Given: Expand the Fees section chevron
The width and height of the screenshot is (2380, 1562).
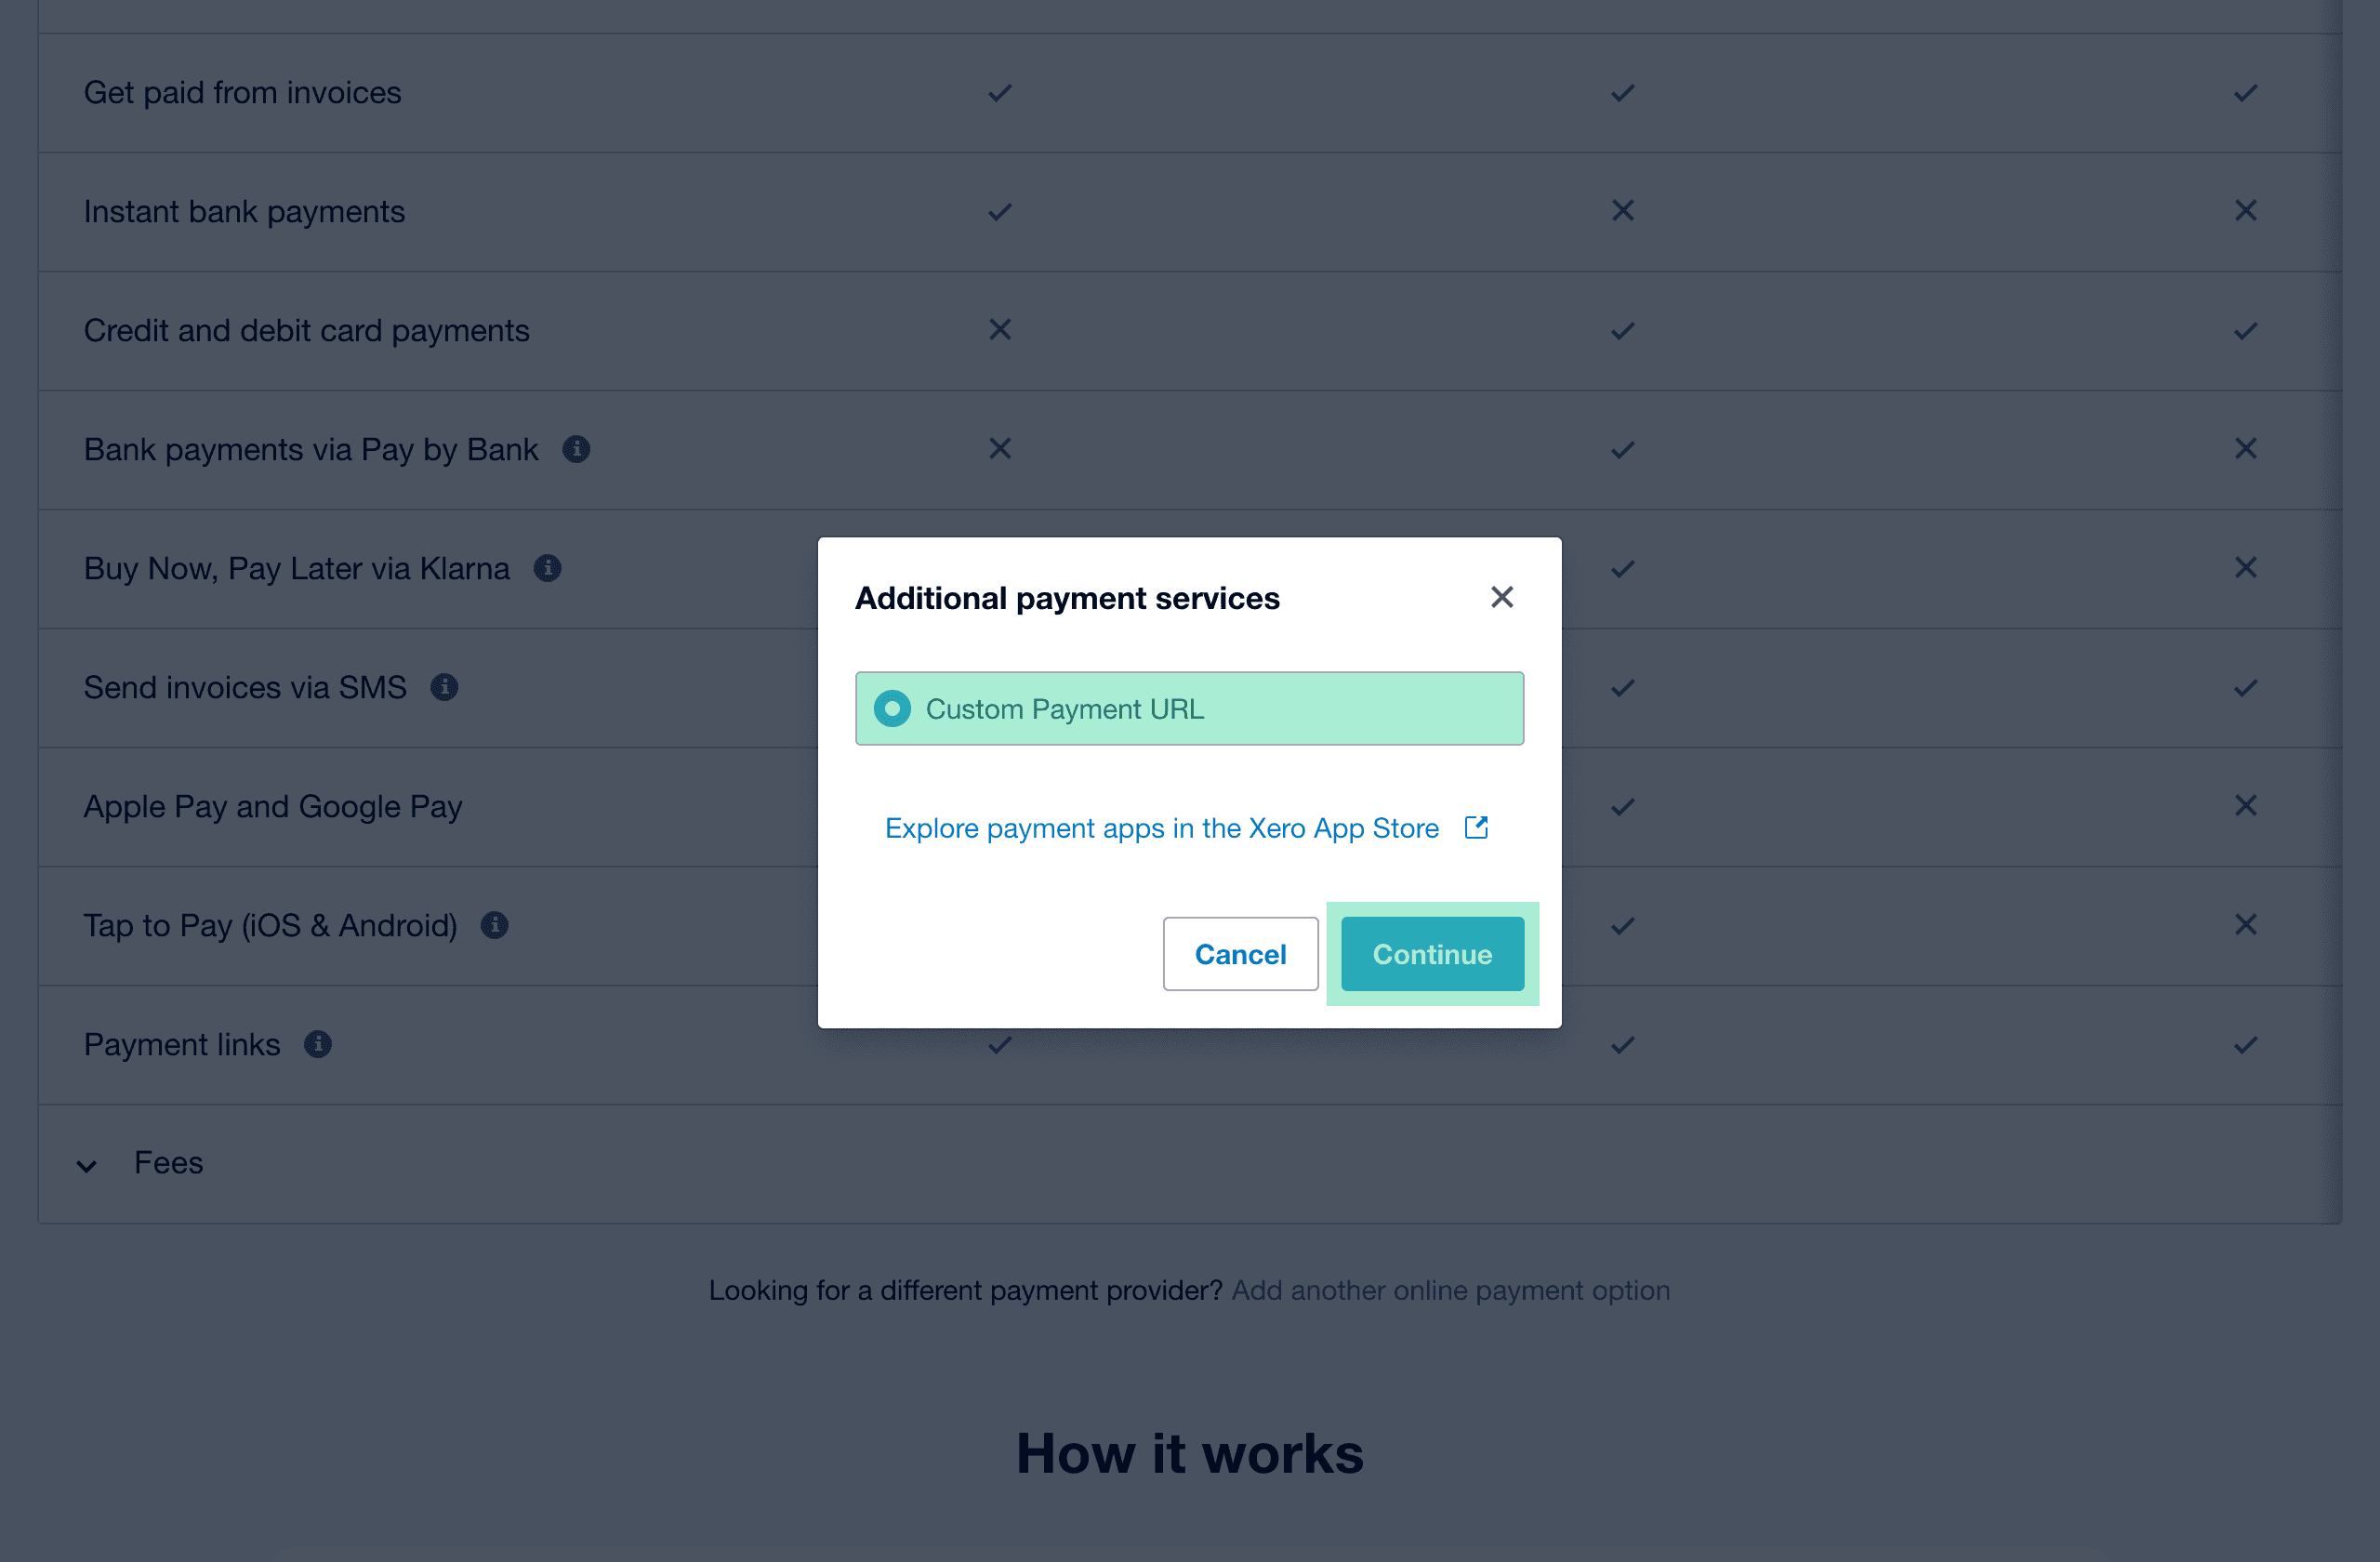Looking at the screenshot, I should tap(87, 1165).
